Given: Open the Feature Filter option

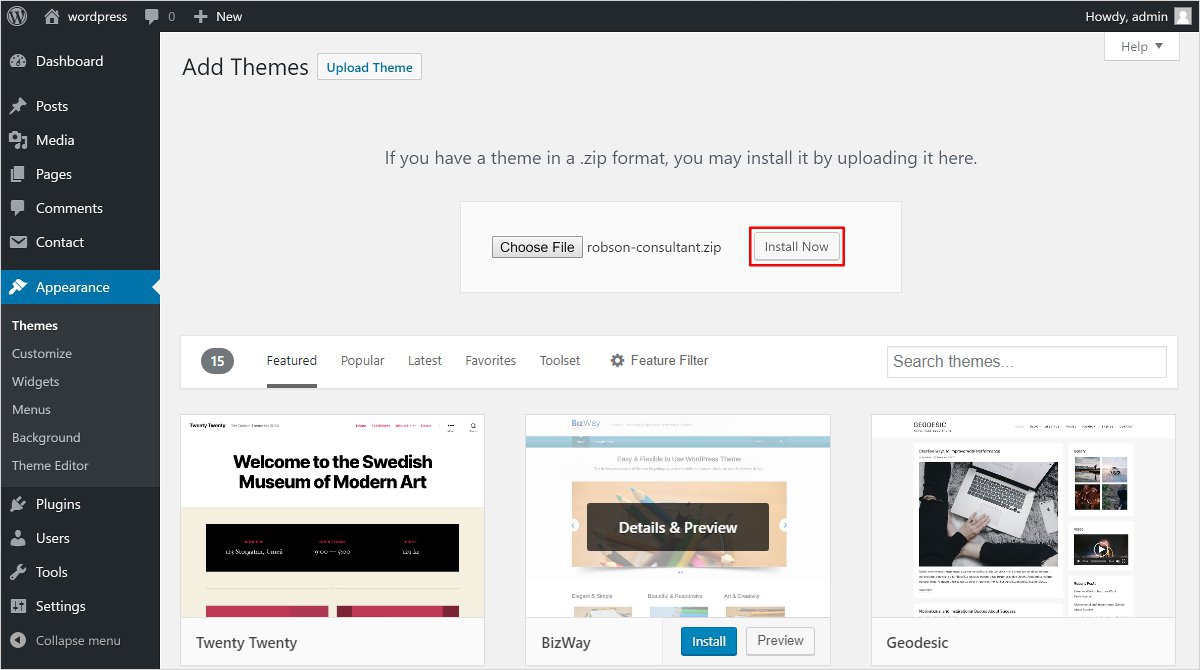Looking at the screenshot, I should (x=659, y=361).
